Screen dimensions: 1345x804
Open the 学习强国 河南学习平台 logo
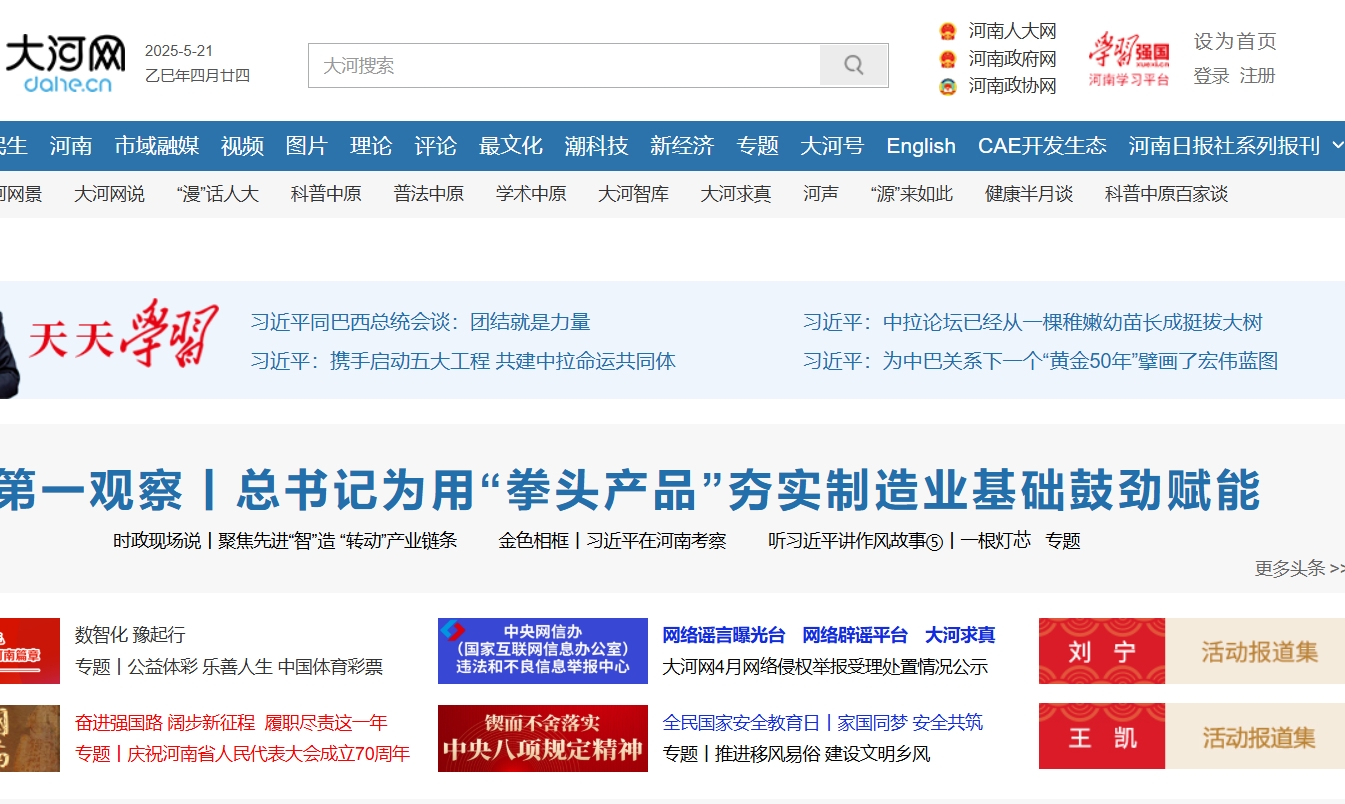[x=1129, y=59]
